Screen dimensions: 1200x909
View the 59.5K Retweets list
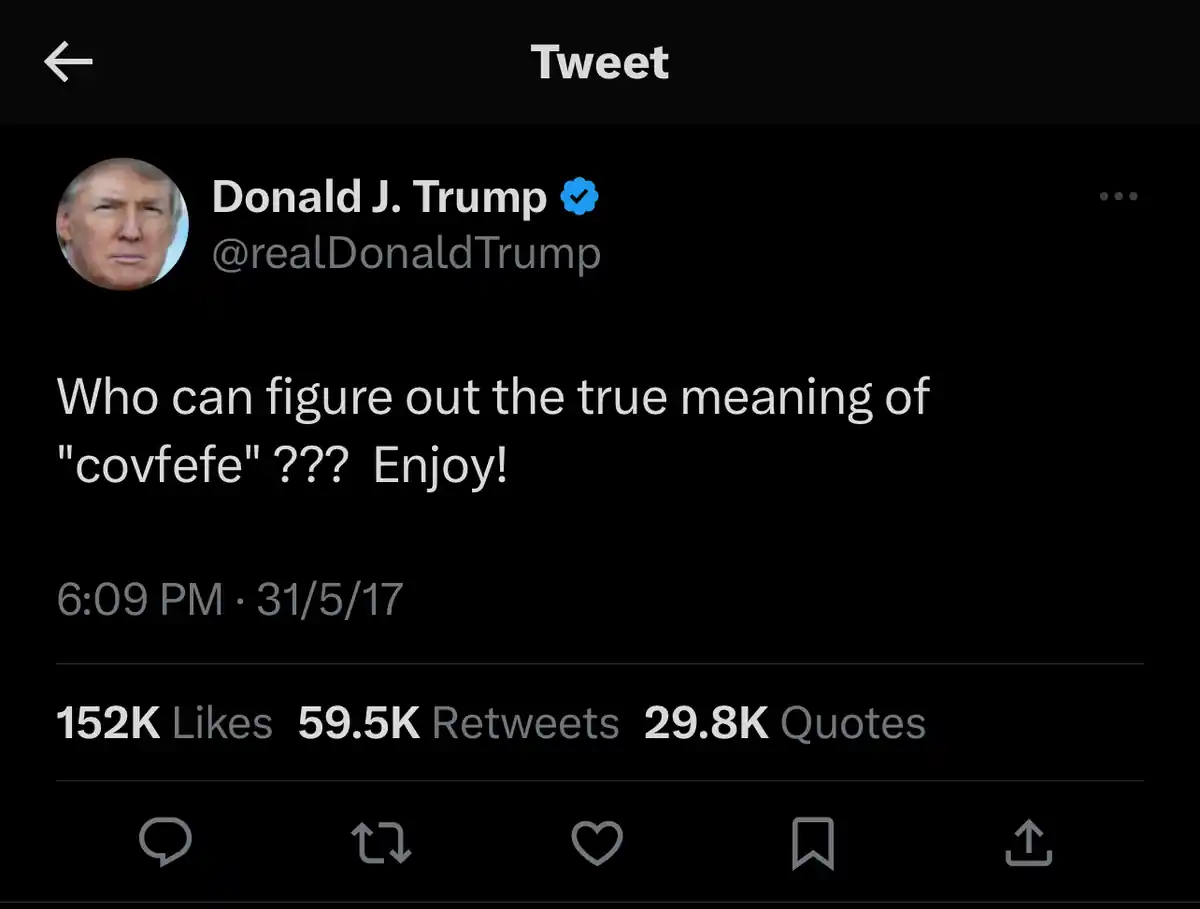point(458,723)
